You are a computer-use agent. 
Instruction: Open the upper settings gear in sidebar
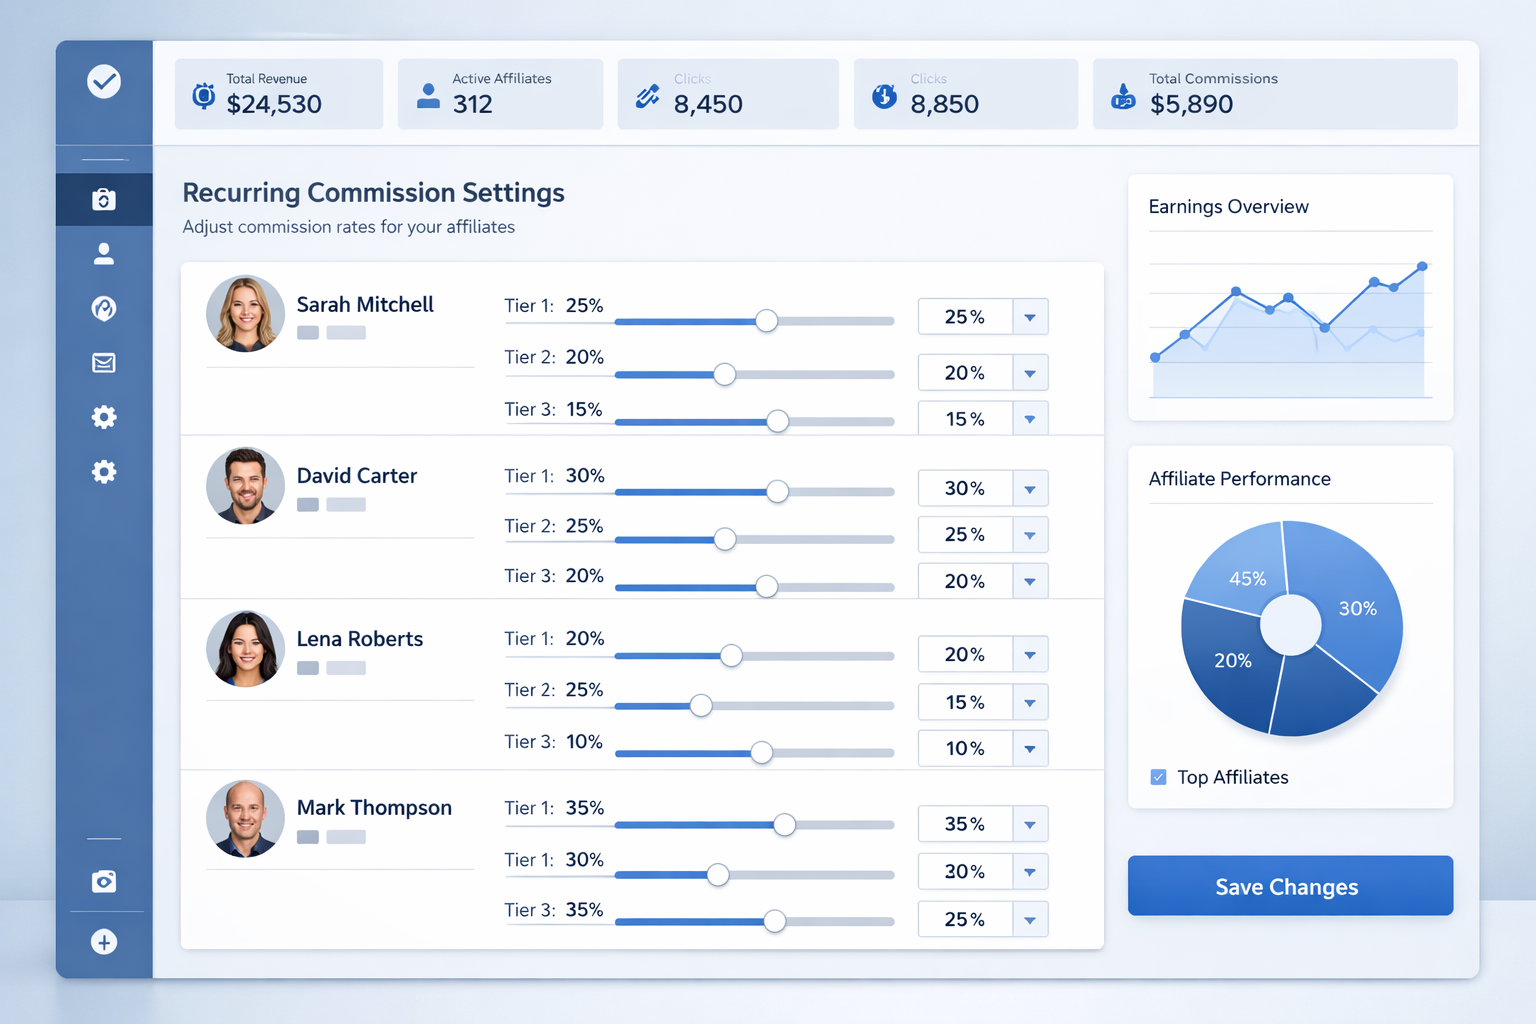pyautogui.click(x=103, y=417)
